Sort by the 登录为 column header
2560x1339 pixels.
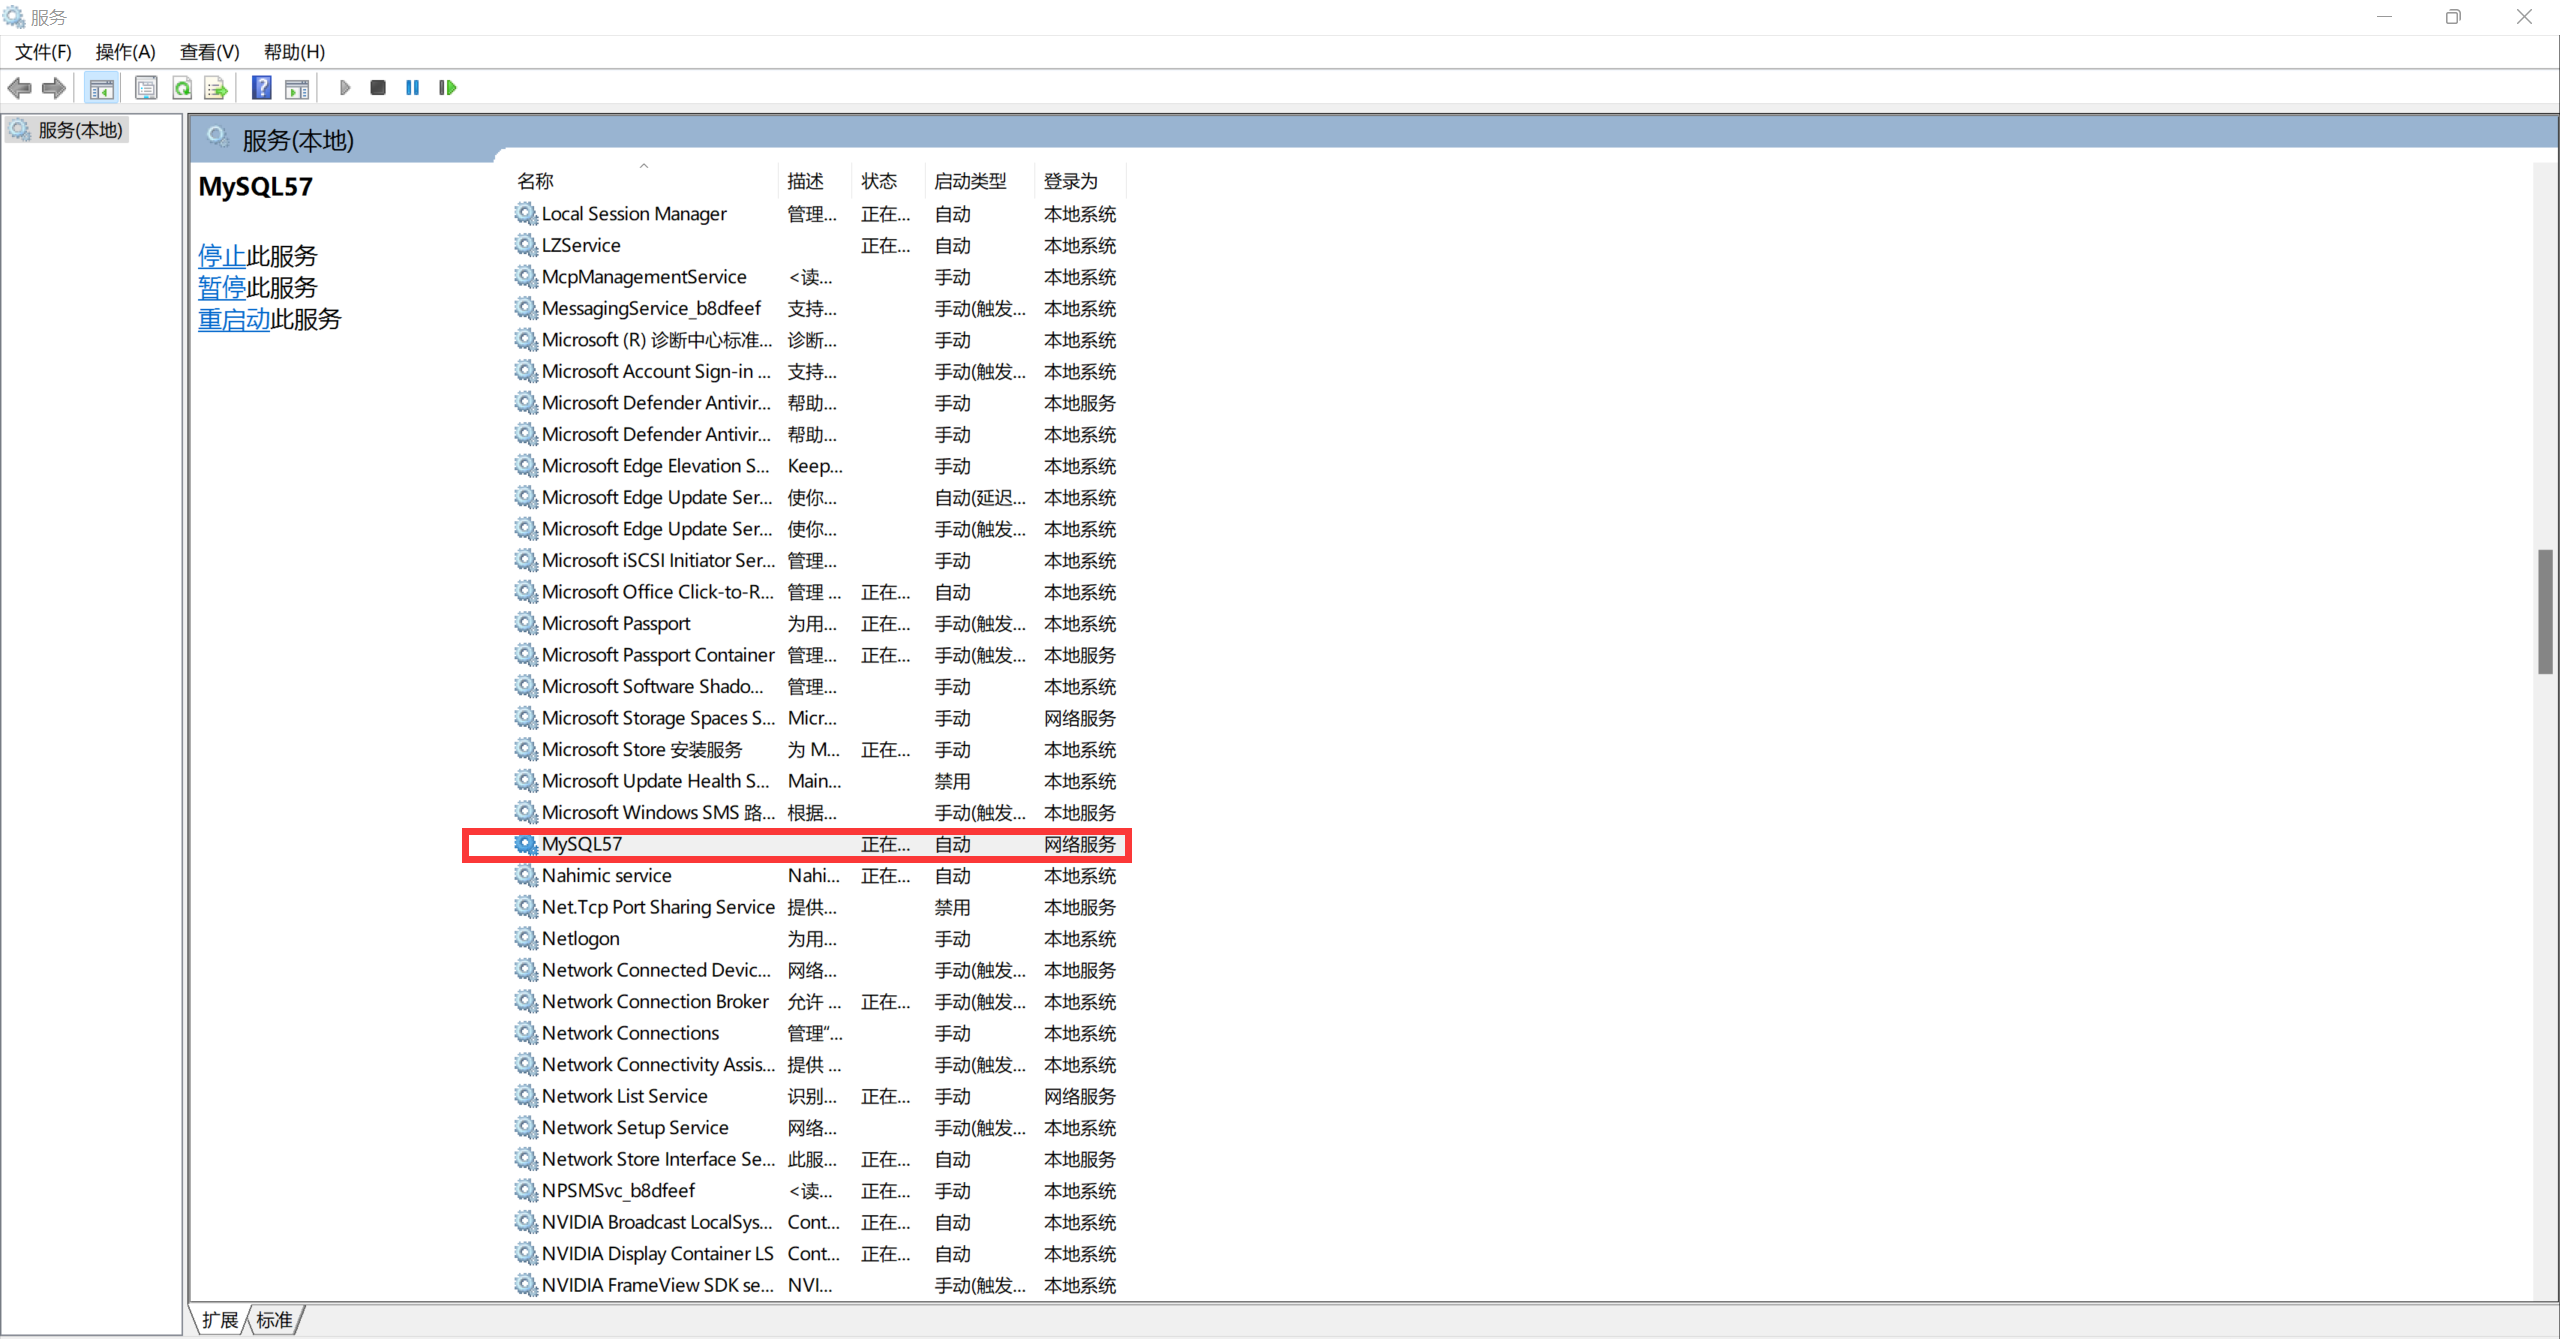(1080, 181)
